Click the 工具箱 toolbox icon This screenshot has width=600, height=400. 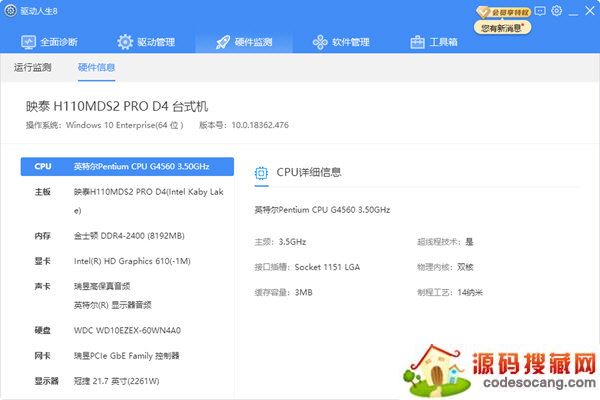(x=417, y=42)
